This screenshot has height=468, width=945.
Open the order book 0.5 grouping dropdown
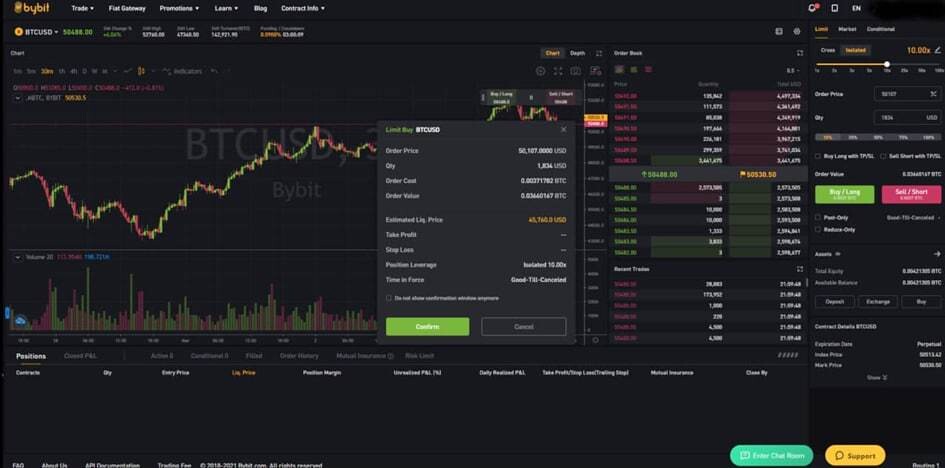click(793, 70)
